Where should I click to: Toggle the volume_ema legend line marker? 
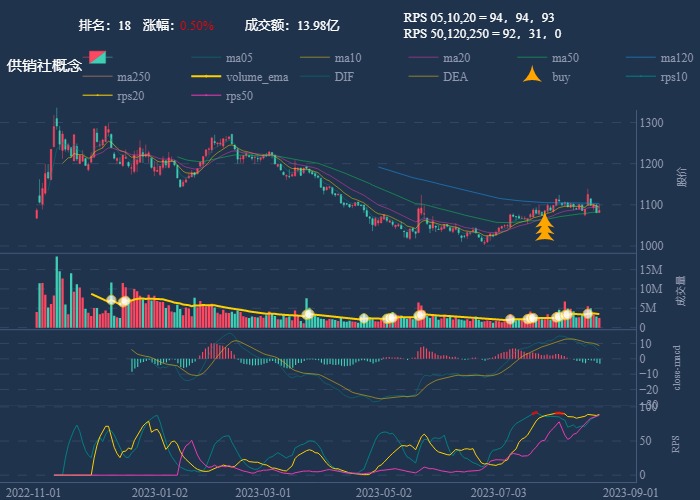click(206, 77)
